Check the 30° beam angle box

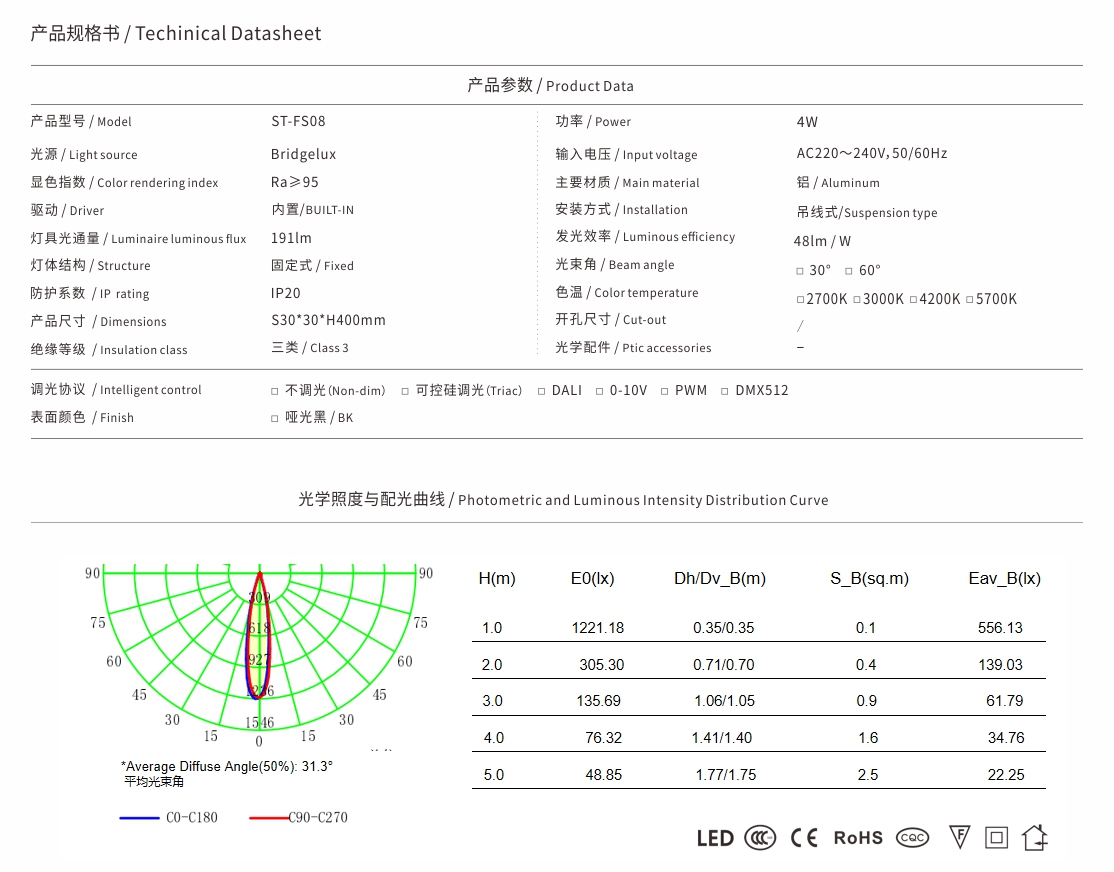[x=800, y=271]
